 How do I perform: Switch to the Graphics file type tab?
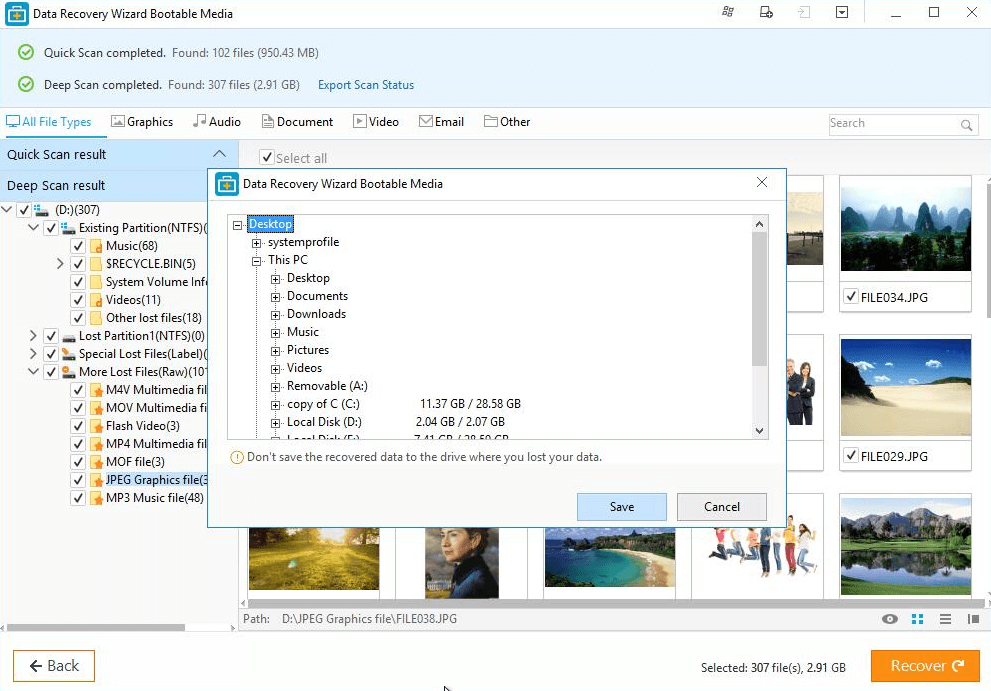click(x=142, y=122)
